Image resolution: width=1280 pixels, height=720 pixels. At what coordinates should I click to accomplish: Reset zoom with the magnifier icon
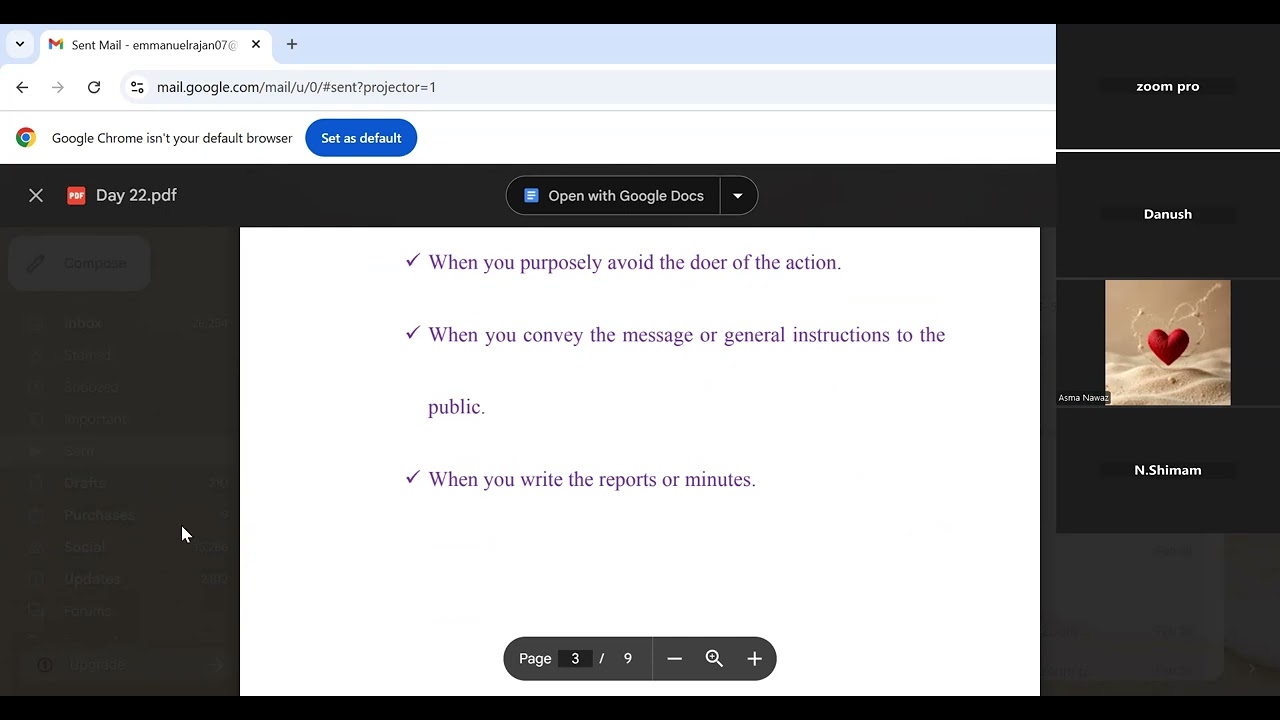tap(714, 658)
